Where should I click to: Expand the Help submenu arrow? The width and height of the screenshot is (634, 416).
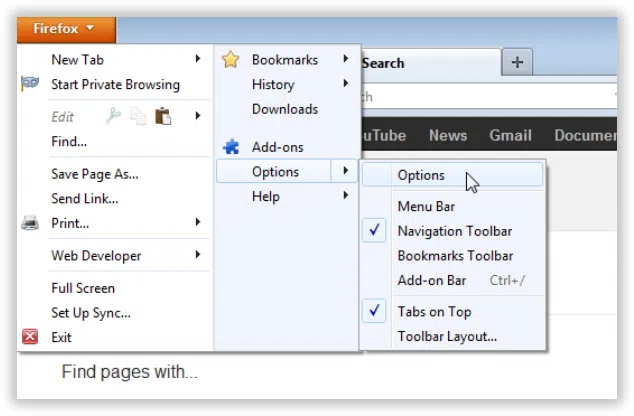[x=346, y=196]
